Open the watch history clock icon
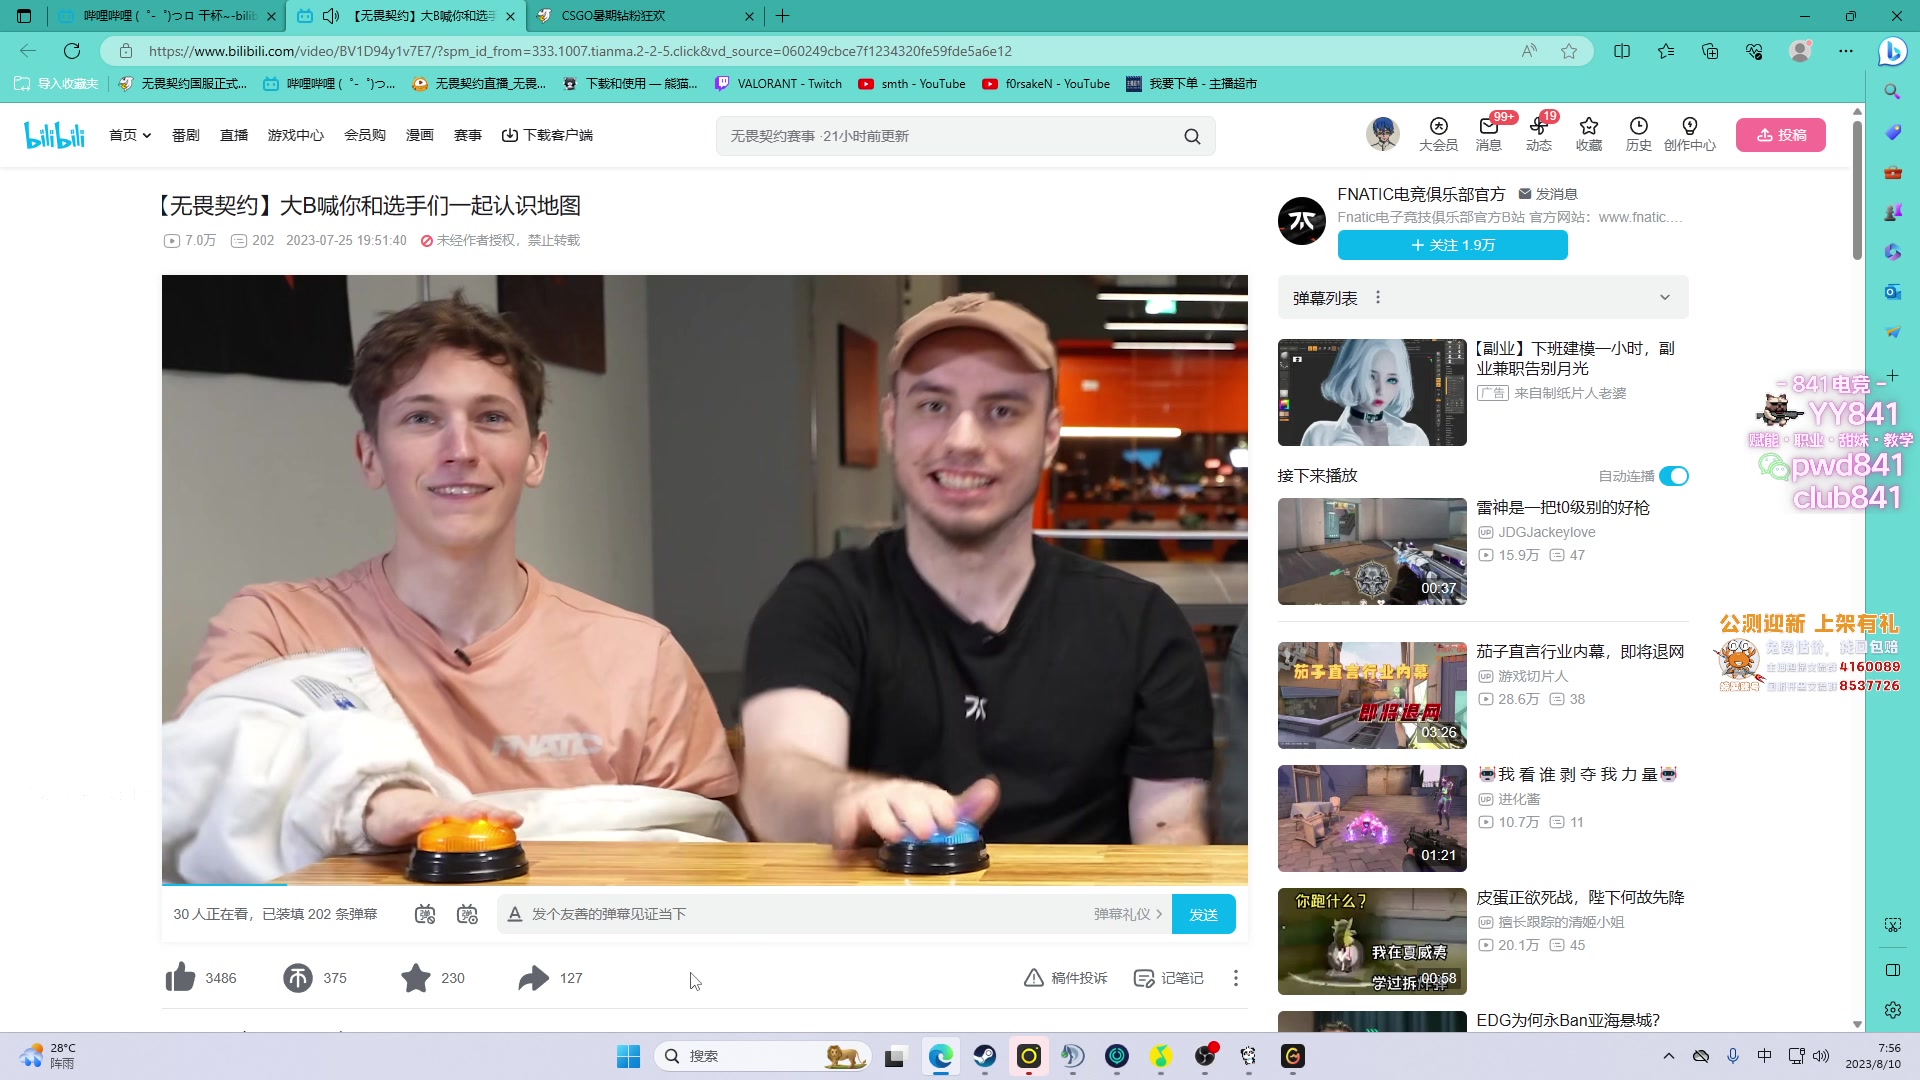This screenshot has width=1920, height=1080. tap(1638, 127)
